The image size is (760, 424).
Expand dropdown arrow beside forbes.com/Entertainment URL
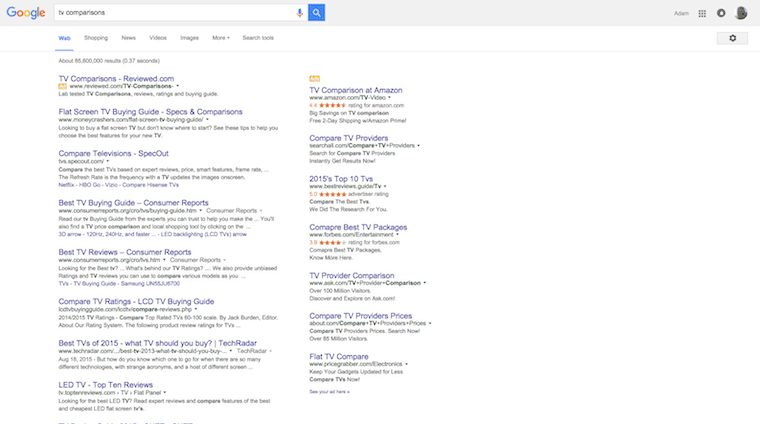pos(397,235)
